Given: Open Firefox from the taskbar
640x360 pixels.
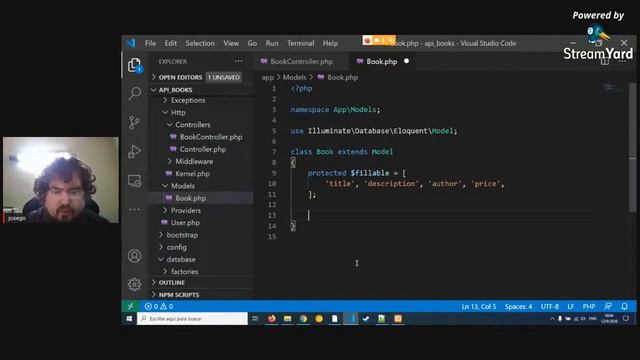Looking at the screenshot, I should 271,319.
